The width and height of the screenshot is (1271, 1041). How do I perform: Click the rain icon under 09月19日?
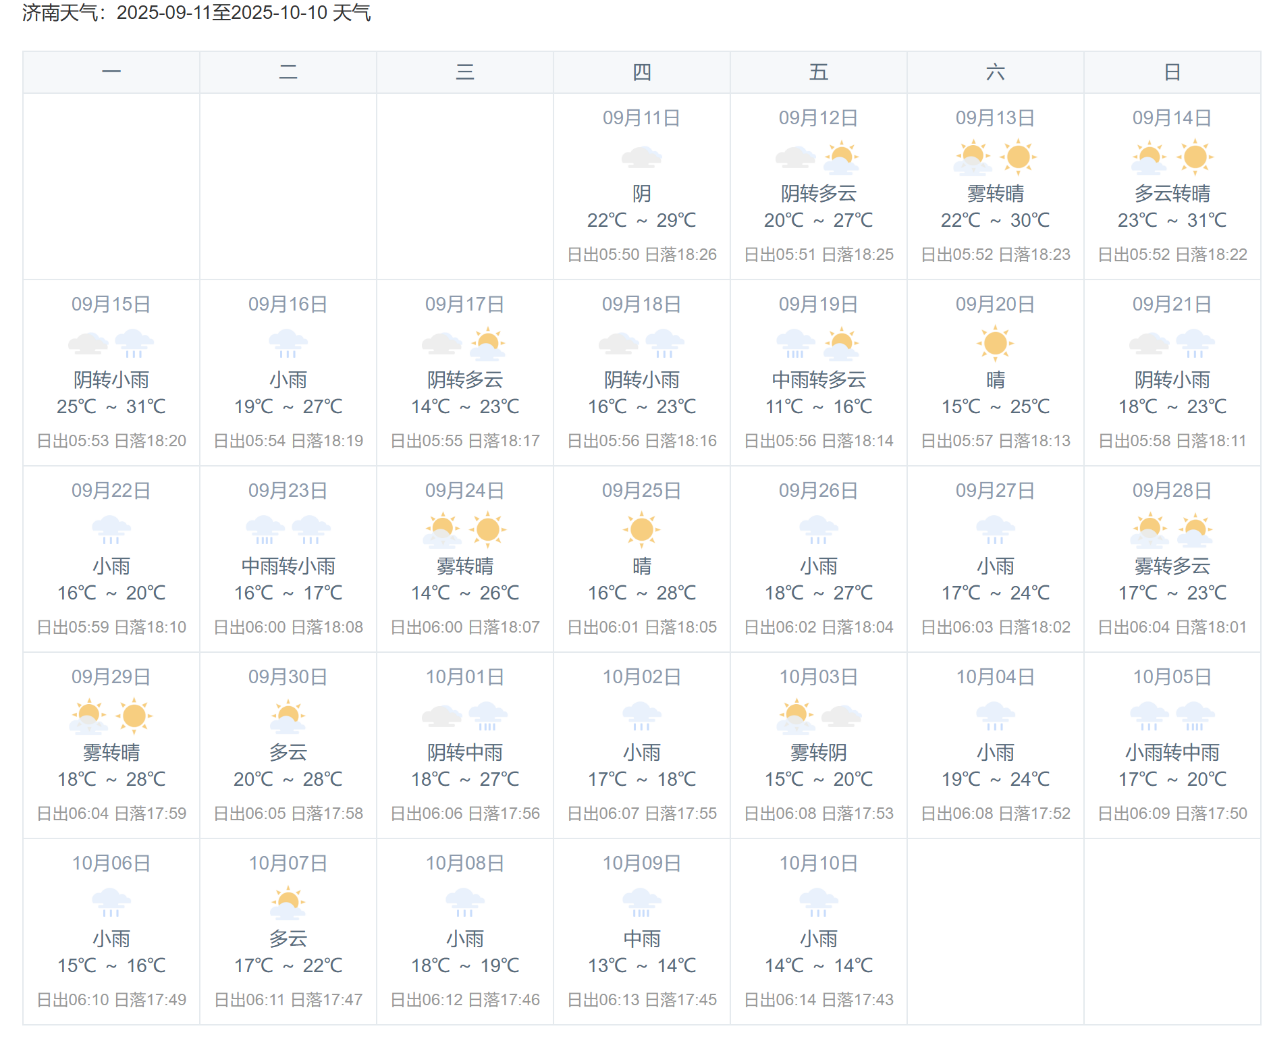click(x=795, y=344)
